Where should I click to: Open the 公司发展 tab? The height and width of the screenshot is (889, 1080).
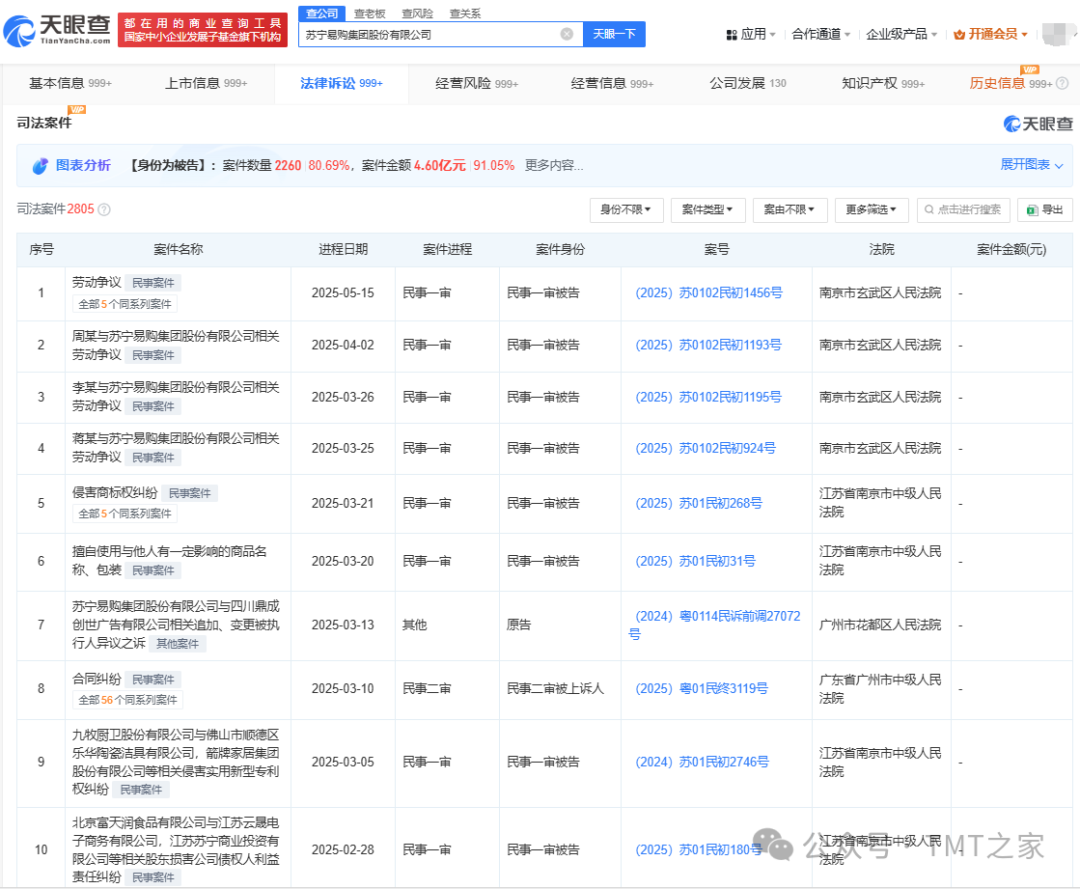[748, 83]
